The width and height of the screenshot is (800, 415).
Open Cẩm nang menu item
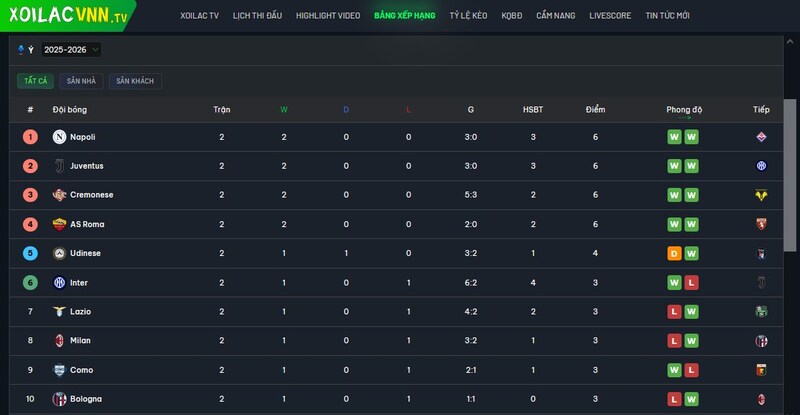pos(556,16)
